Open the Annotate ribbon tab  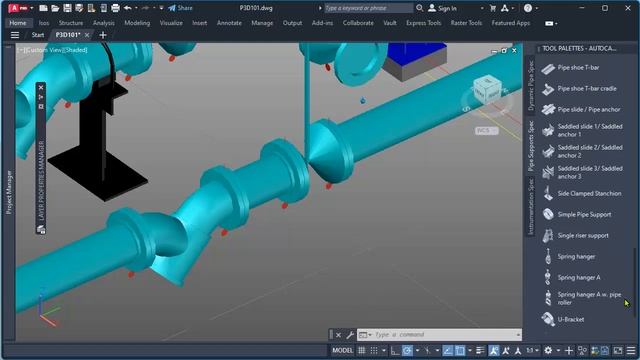(229, 23)
